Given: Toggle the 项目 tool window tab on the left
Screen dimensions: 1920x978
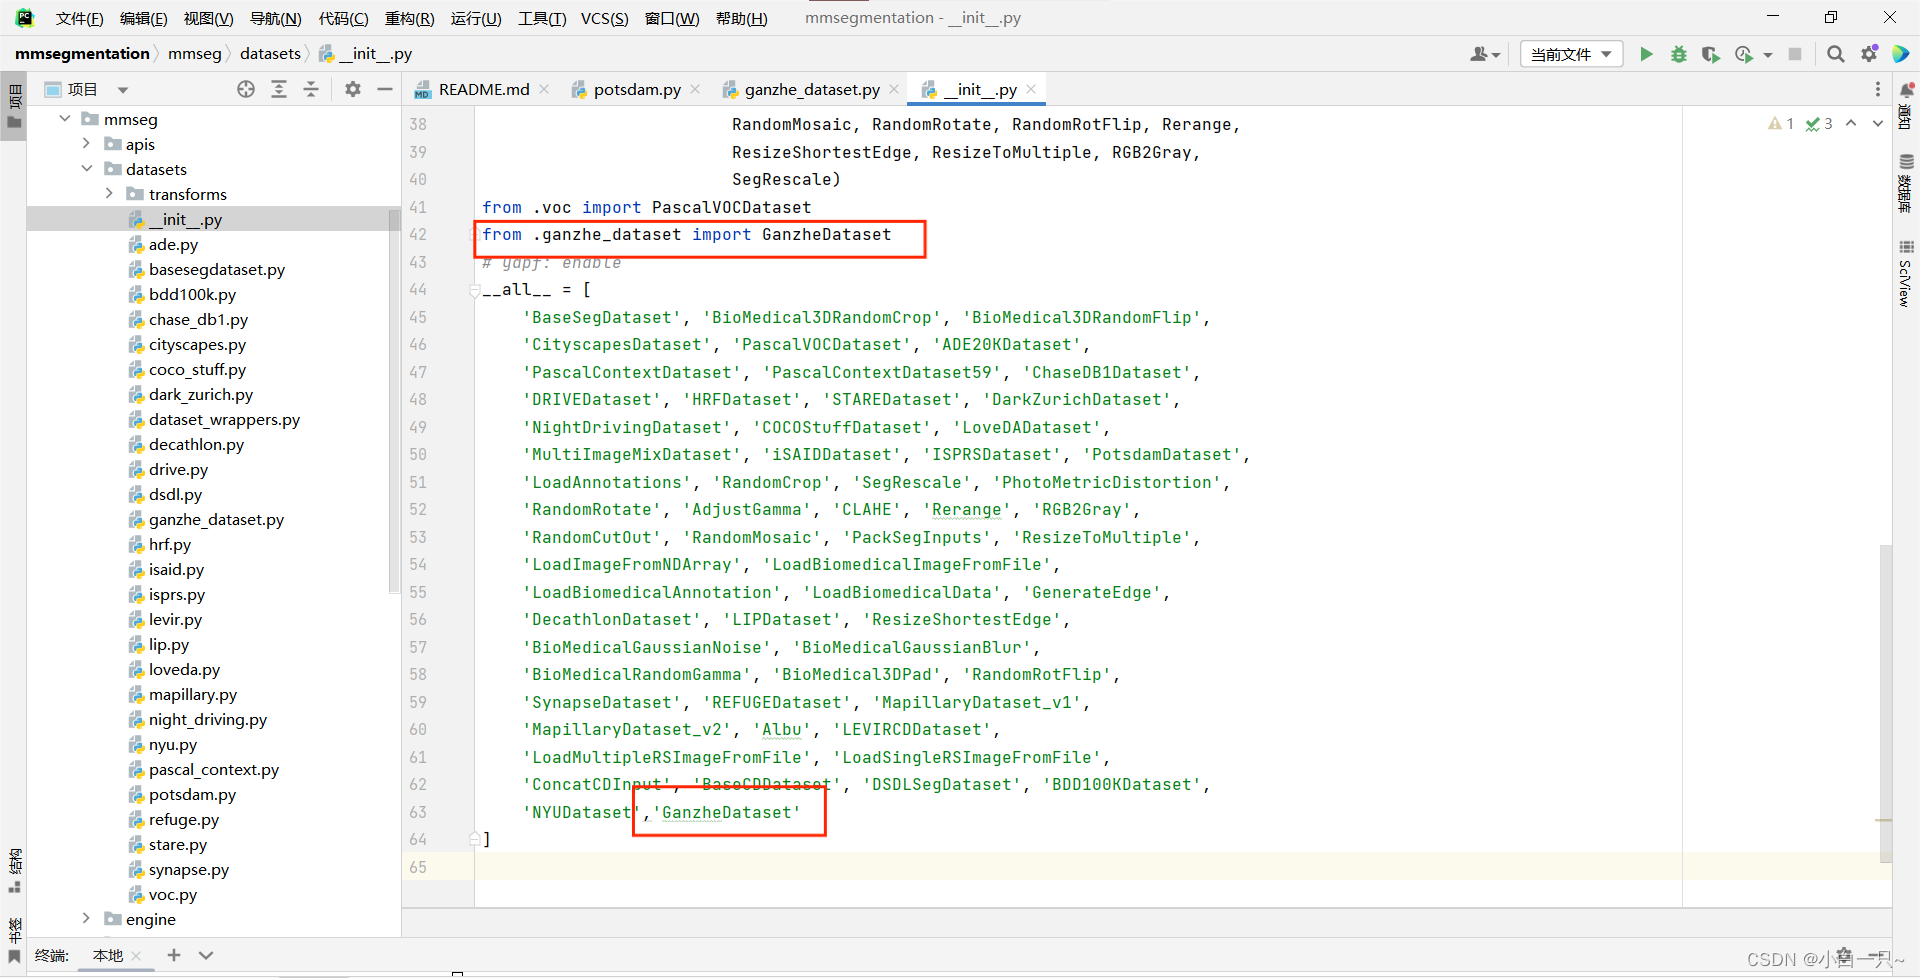Looking at the screenshot, I should (14, 95).
